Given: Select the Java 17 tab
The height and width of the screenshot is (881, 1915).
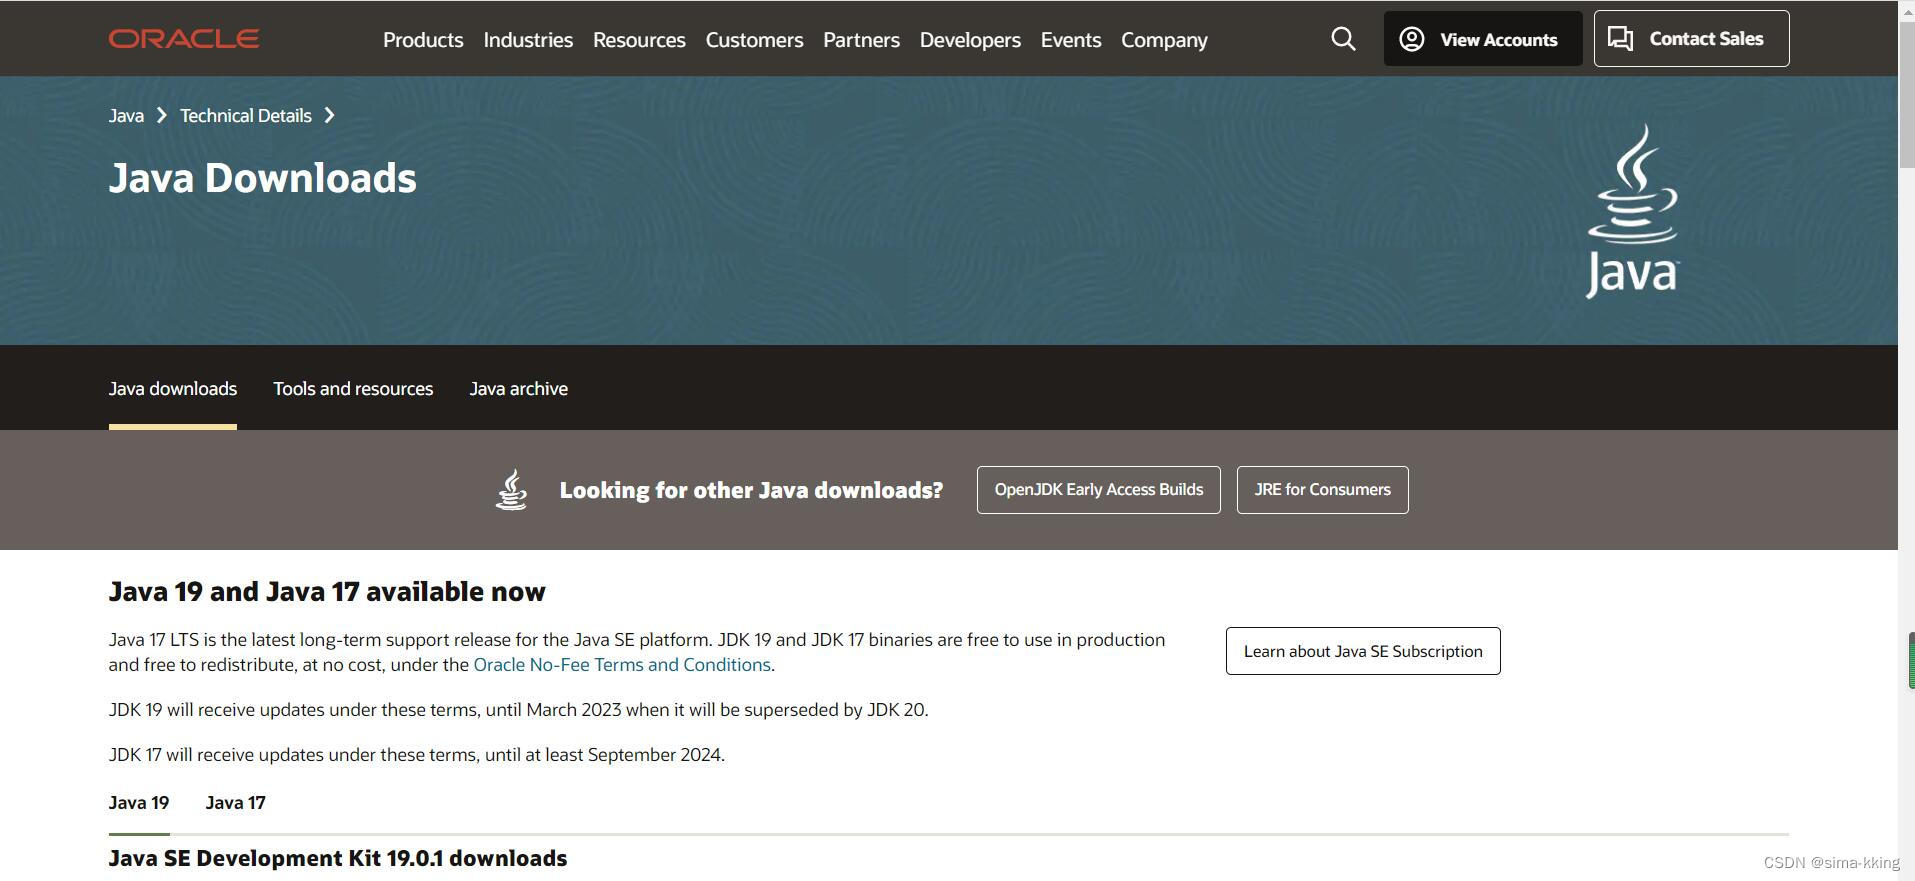Looking at the screenshot, I should [235, 803].
